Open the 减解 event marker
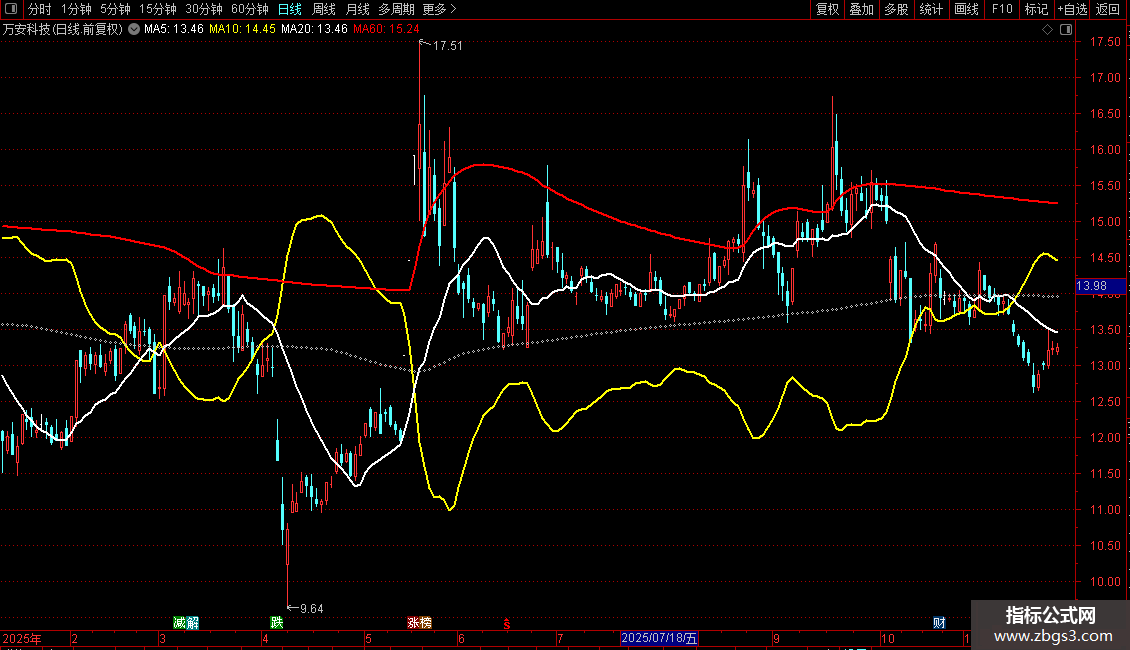This screenshot has height=650, width=1130. pos(186,623)
